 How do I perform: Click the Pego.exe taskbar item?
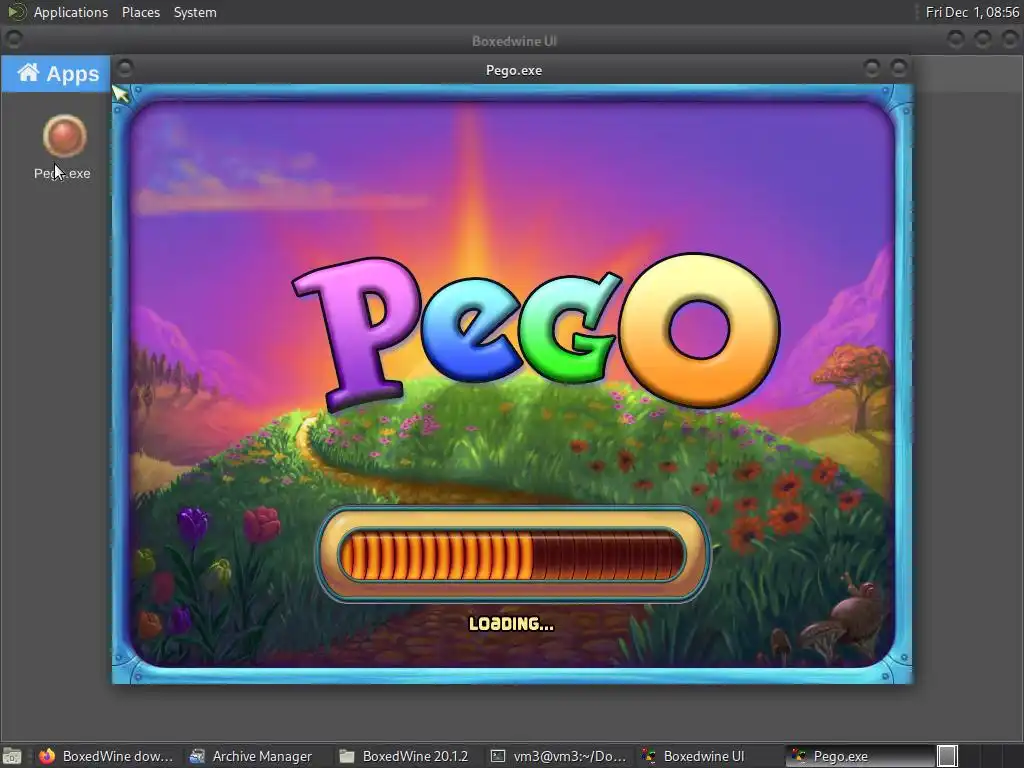pyautogui.click(x=859, y=756)
